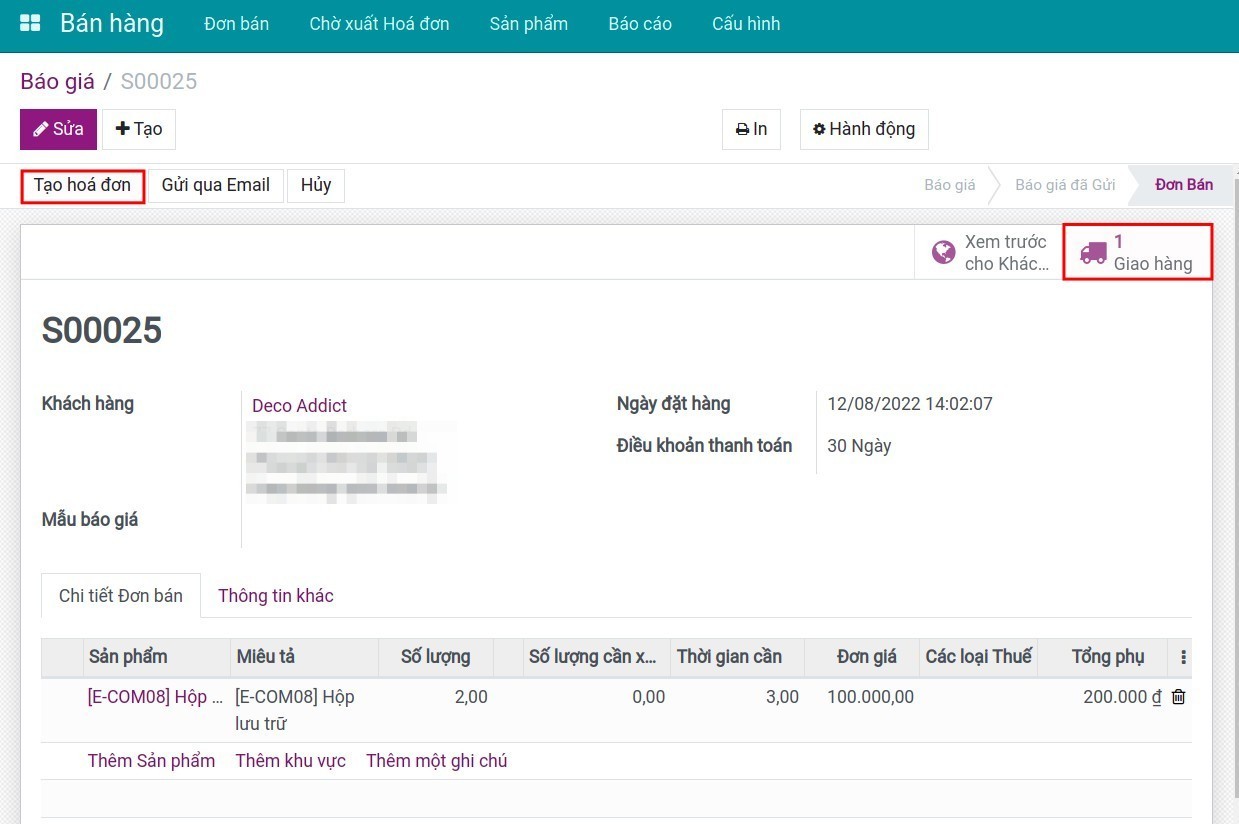Select the Báo giá status stage
The width and height of the screenshot is (1239, 824).
point(950,185)
